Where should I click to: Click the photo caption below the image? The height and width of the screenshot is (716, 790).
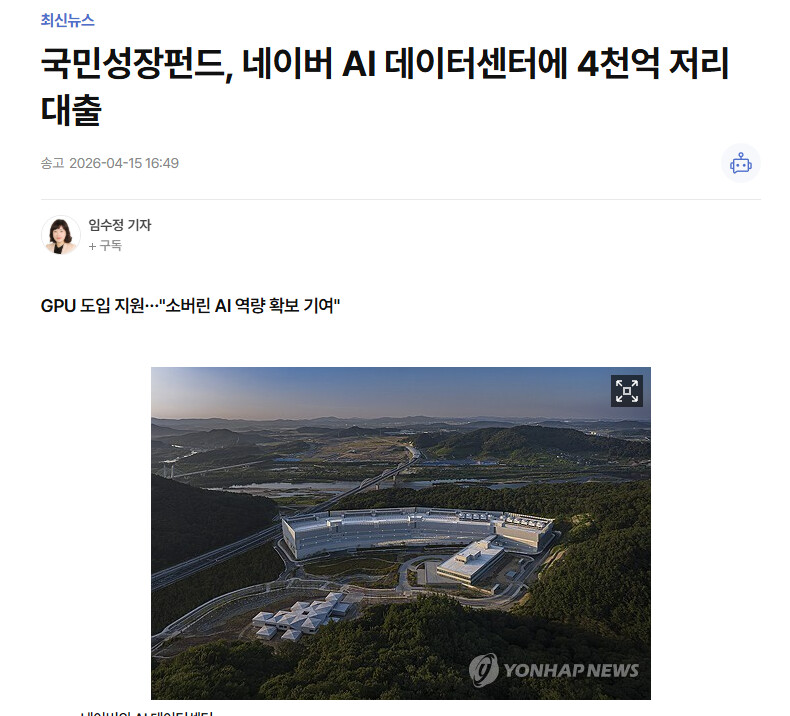point(147,713)
